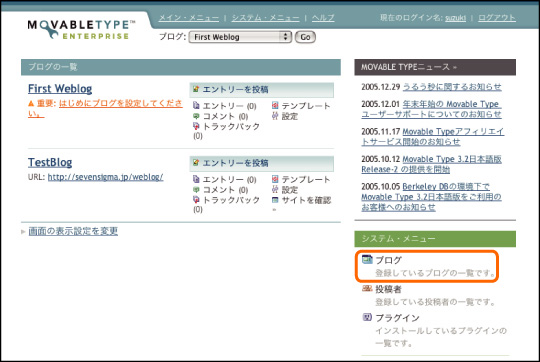Click the templates icon under TestBlog
Screen dimensions: 540x362
tap(275, 179)
